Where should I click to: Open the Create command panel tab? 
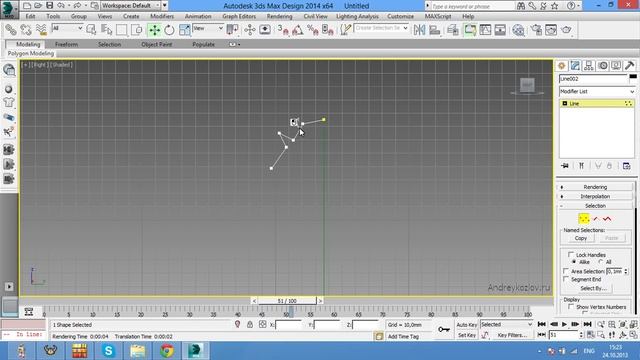tap(562, 66)
